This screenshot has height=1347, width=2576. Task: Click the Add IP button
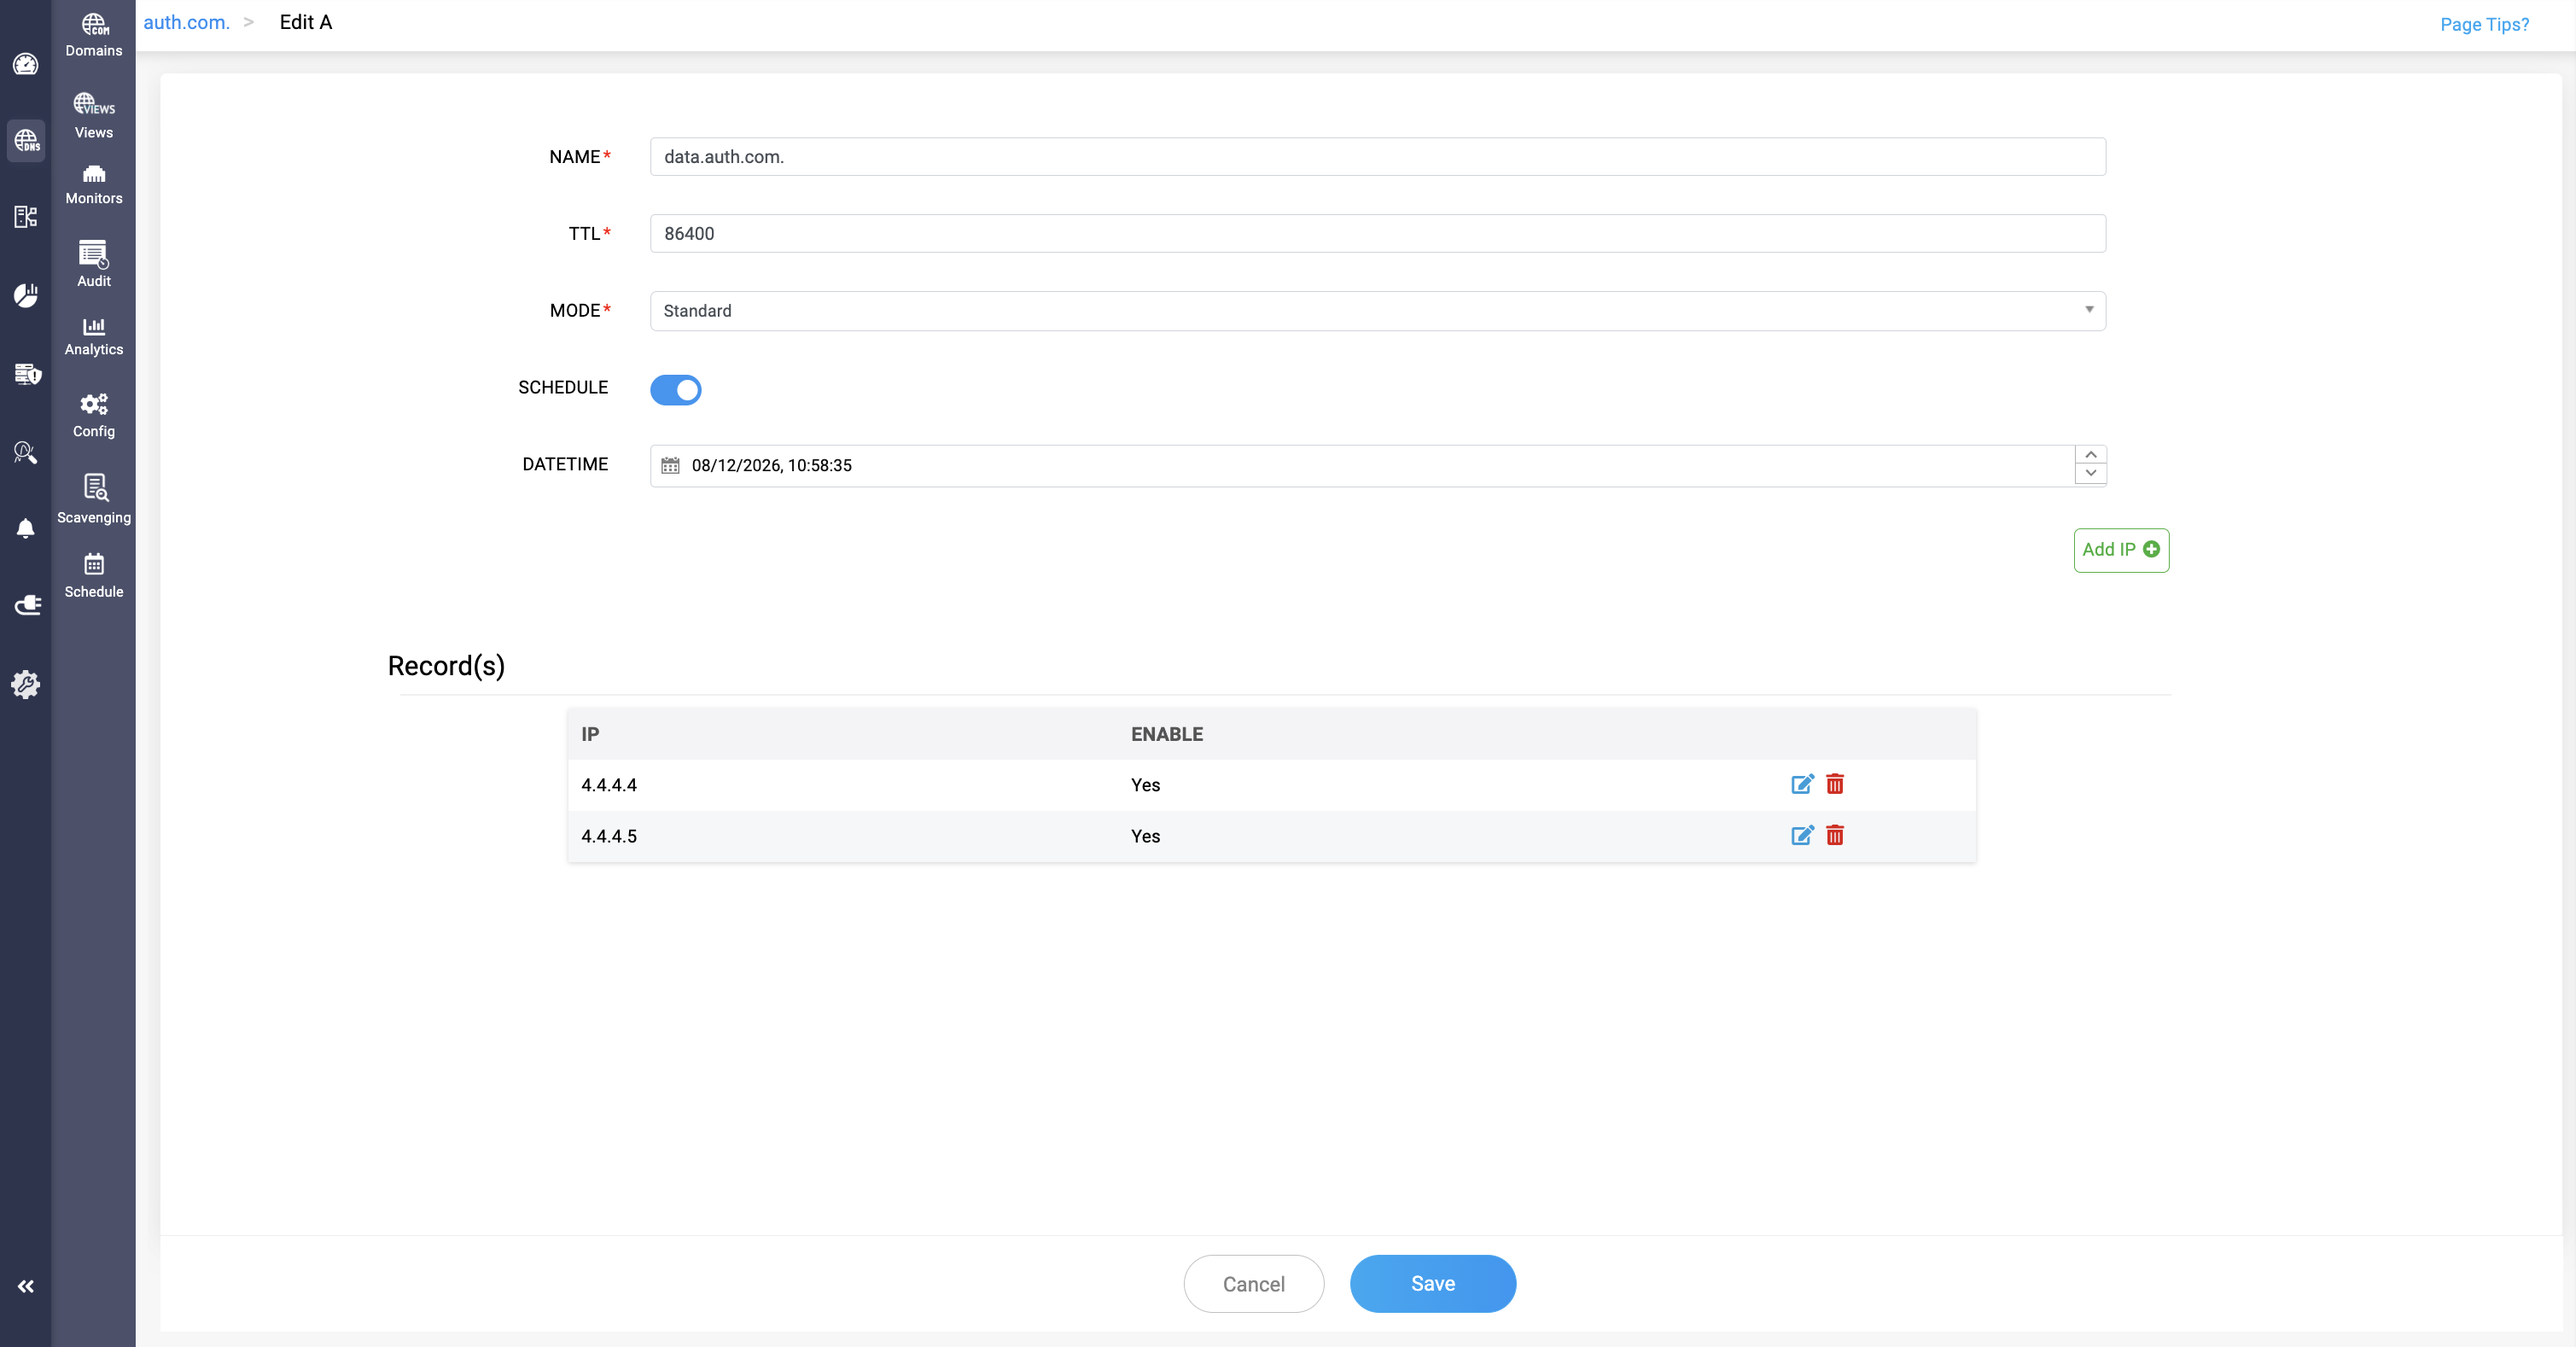point(2121,550)
